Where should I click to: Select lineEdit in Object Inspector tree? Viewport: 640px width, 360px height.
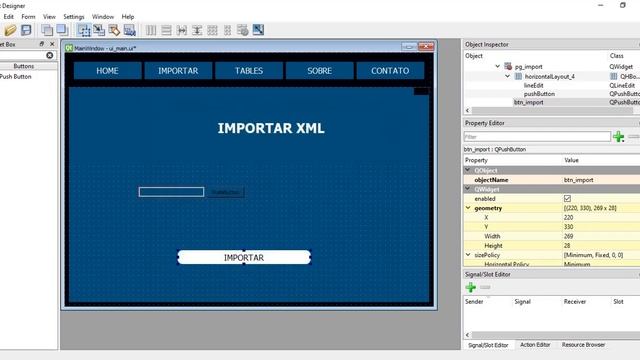point(533,85)
